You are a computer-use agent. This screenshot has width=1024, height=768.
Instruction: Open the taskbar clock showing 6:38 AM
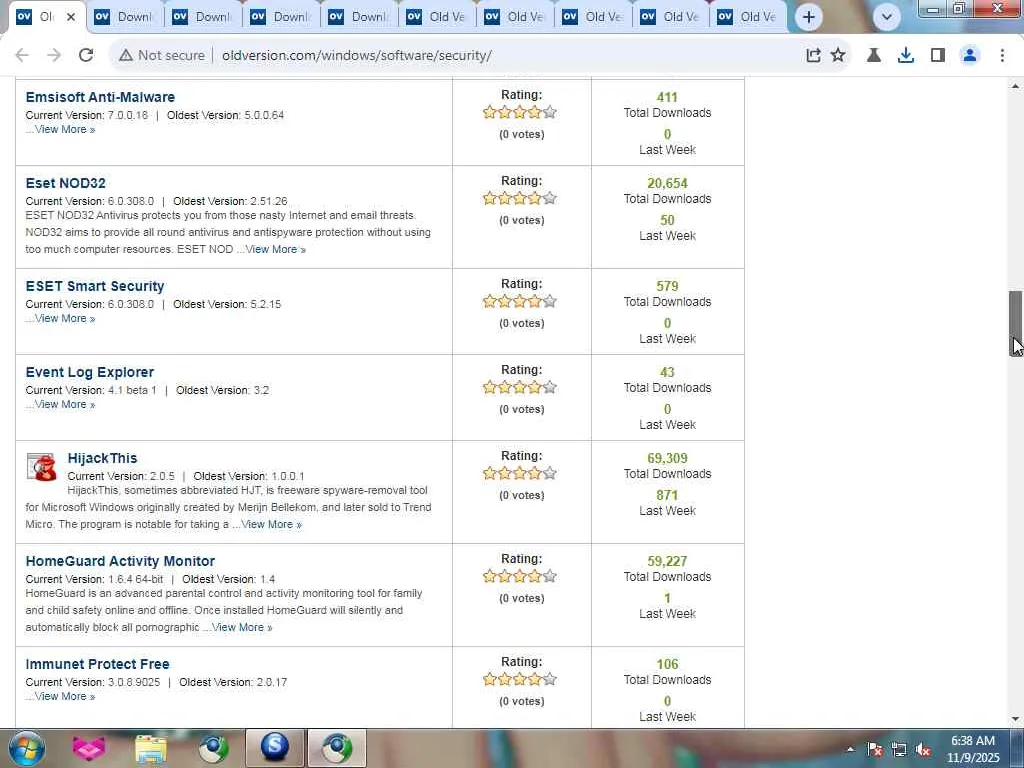coord(973,749)
